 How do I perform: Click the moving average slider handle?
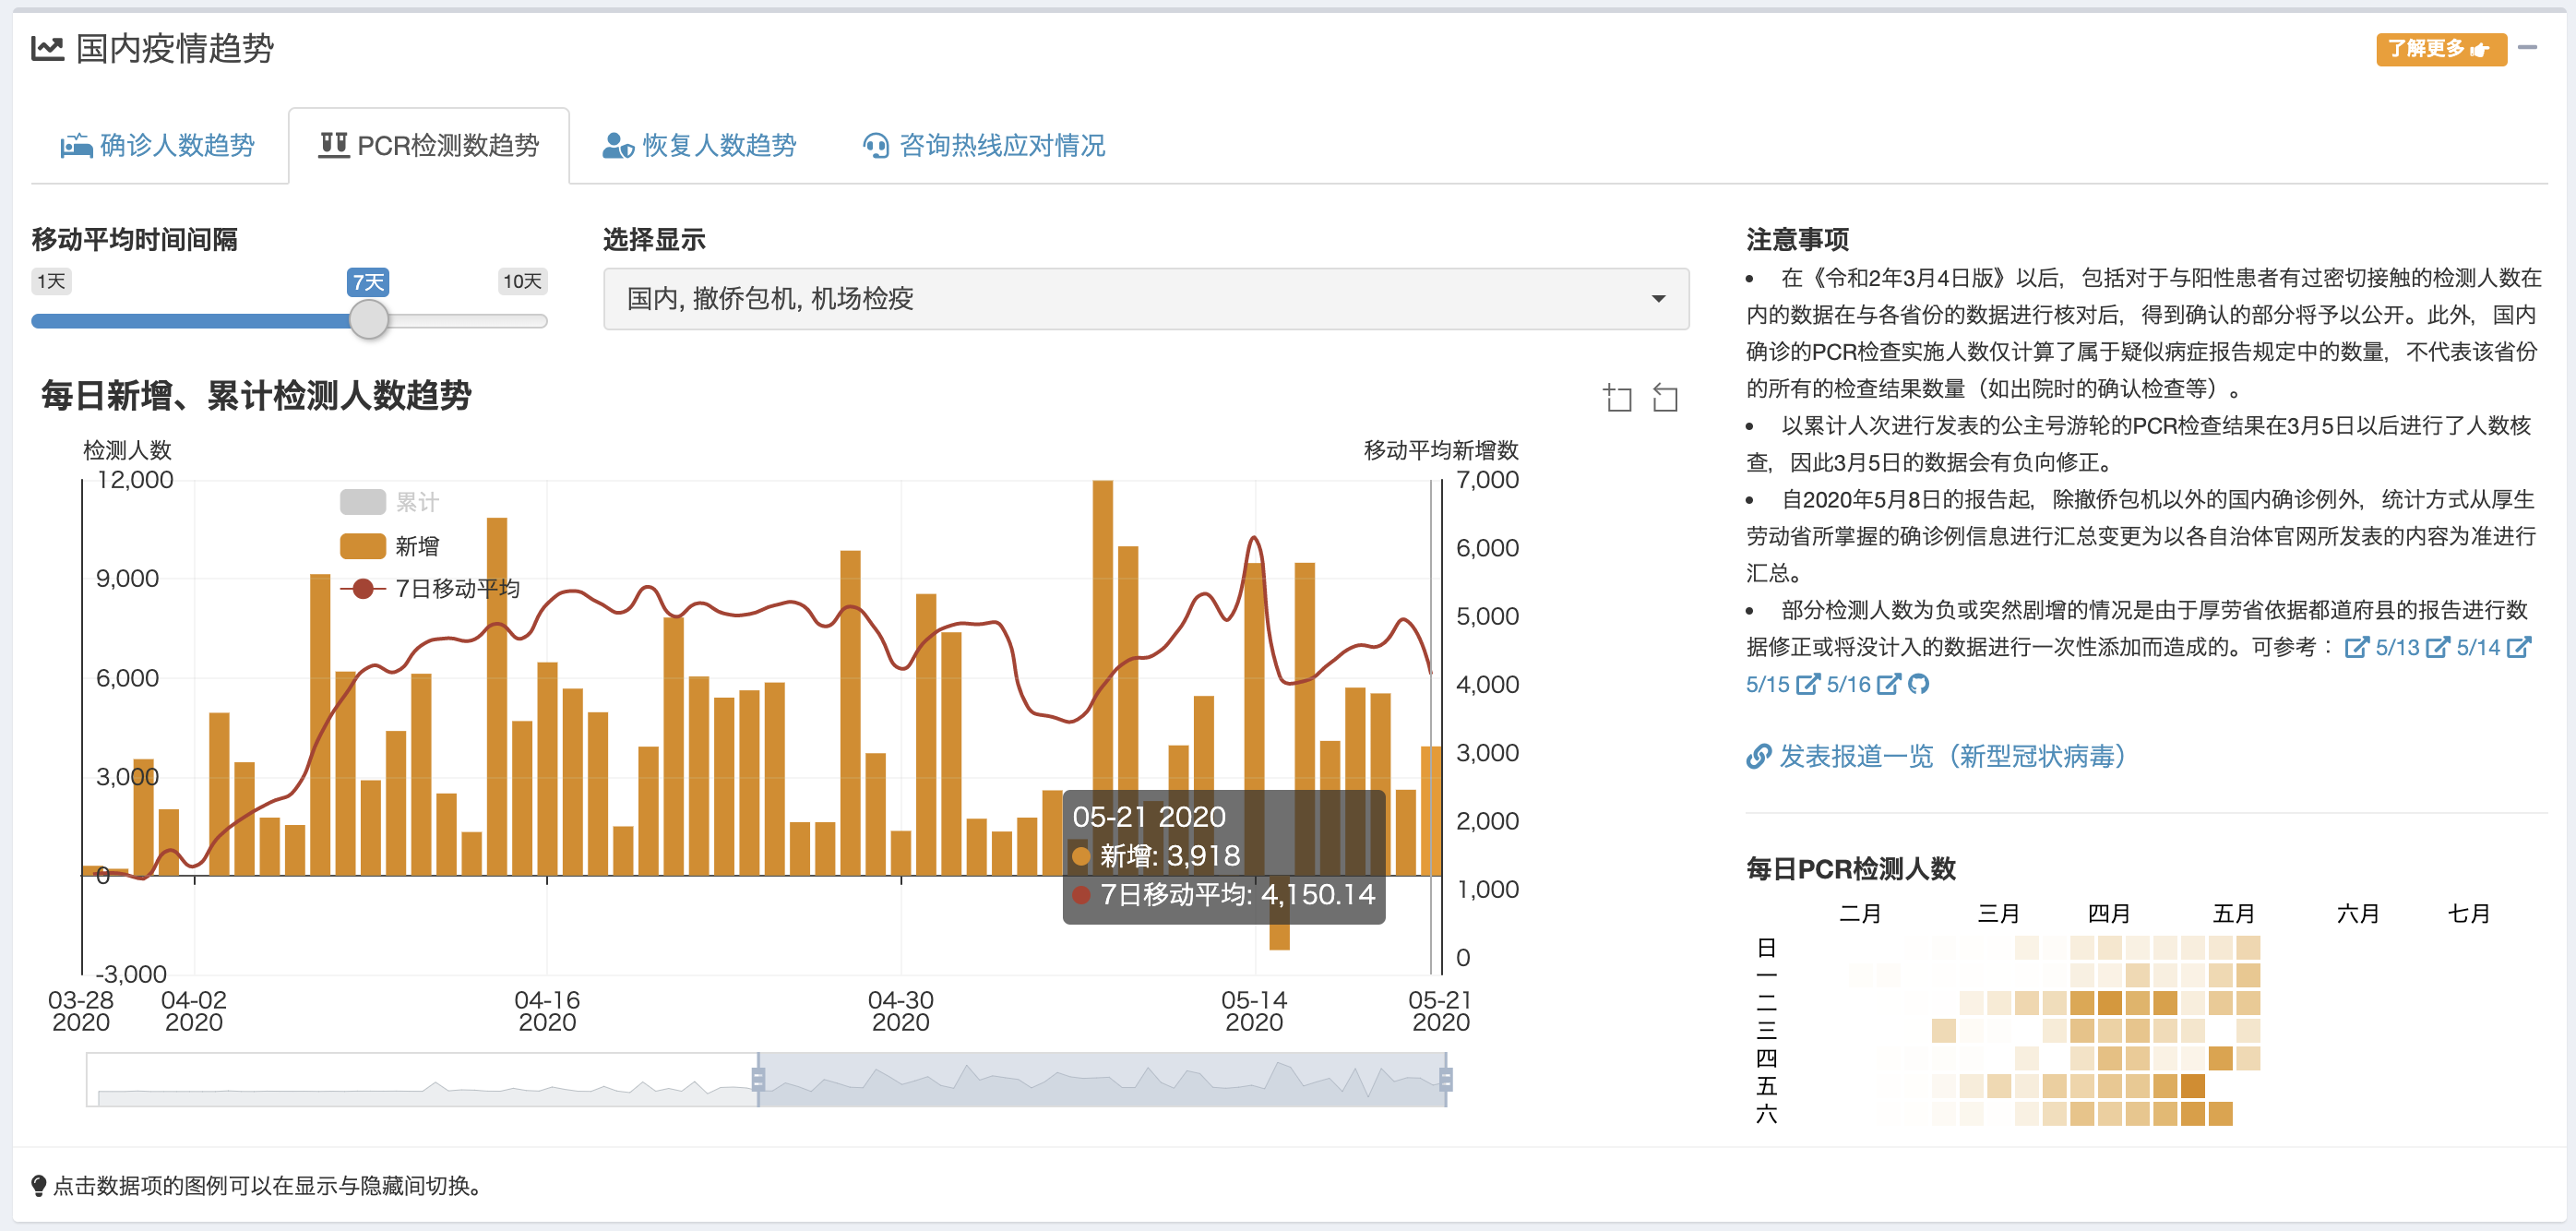click(368, 320)
